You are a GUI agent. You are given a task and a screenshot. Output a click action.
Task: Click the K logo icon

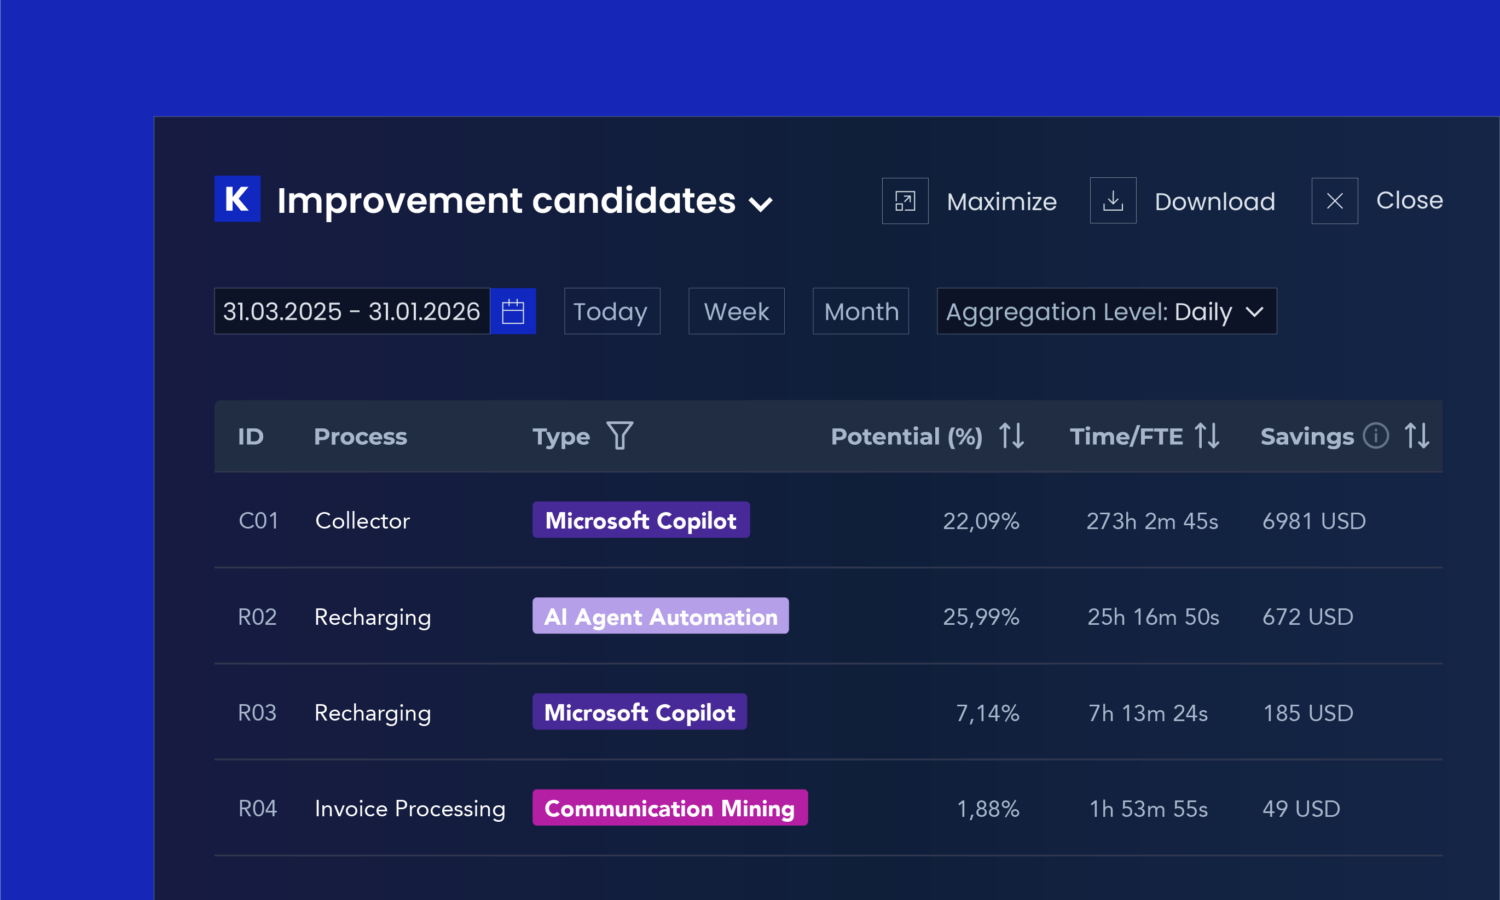coord(237,199)
